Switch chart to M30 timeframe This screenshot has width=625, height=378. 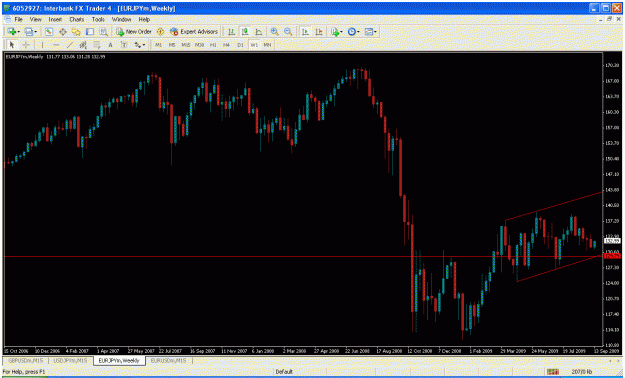tap(199, 45)
